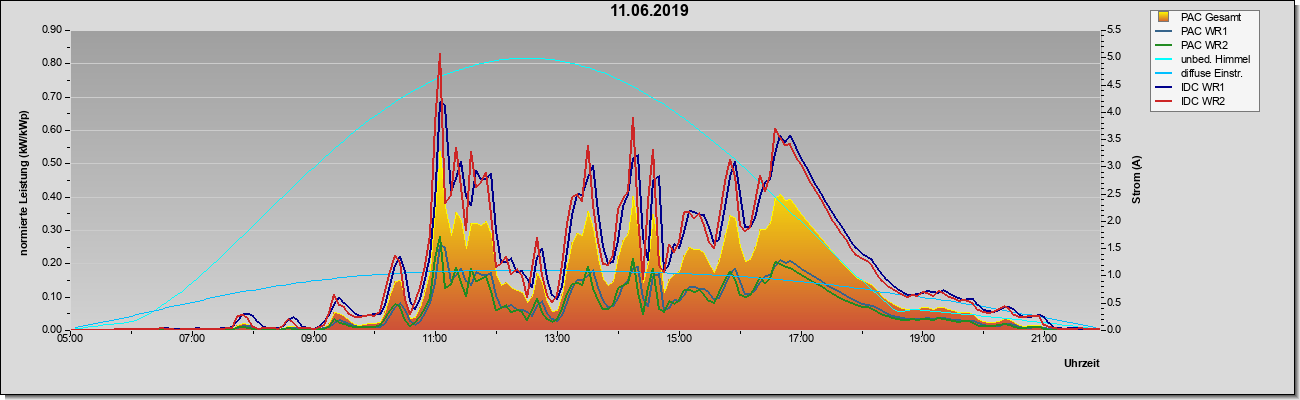1300x400 pixels.
Task: Click the unbed. Himmel legend entry
Action: click(1203, 59)
